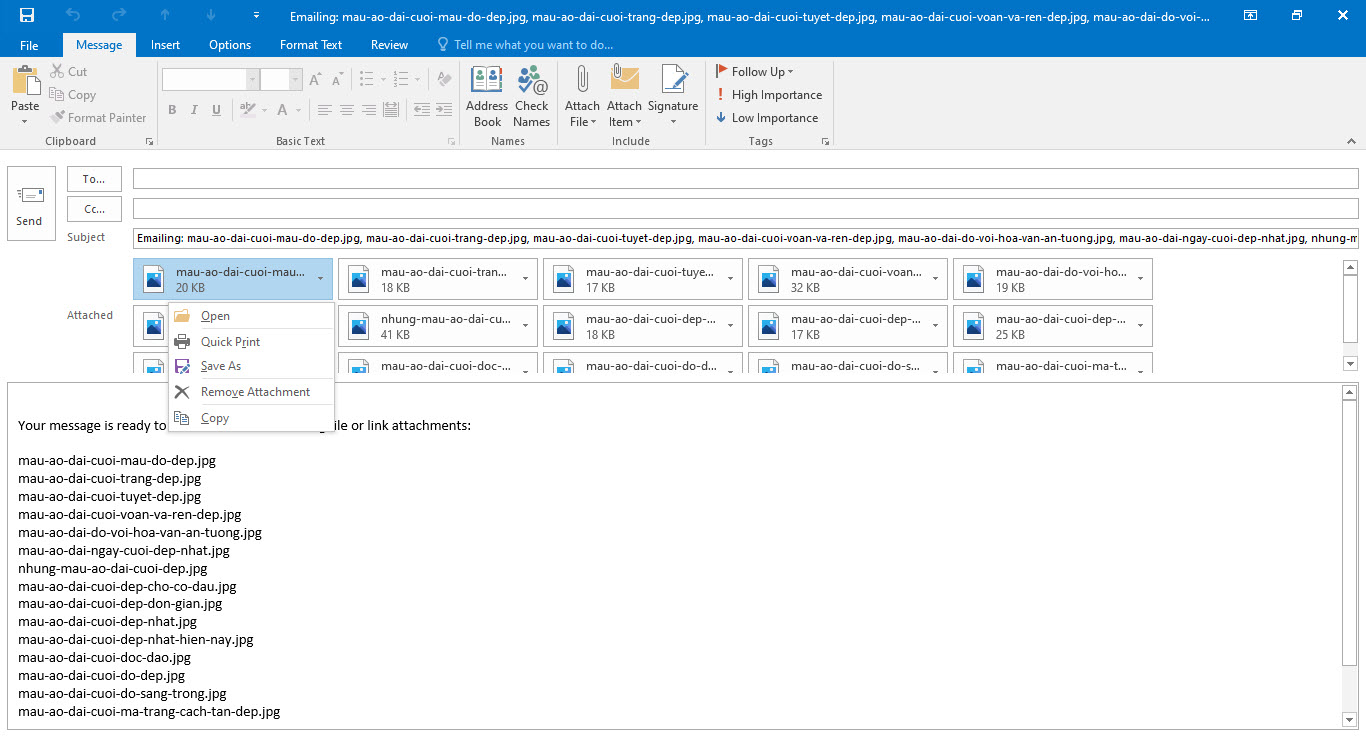The width and height of the screenshot is (1366, 738).
Task: Align text left
Action: point(324,110)
